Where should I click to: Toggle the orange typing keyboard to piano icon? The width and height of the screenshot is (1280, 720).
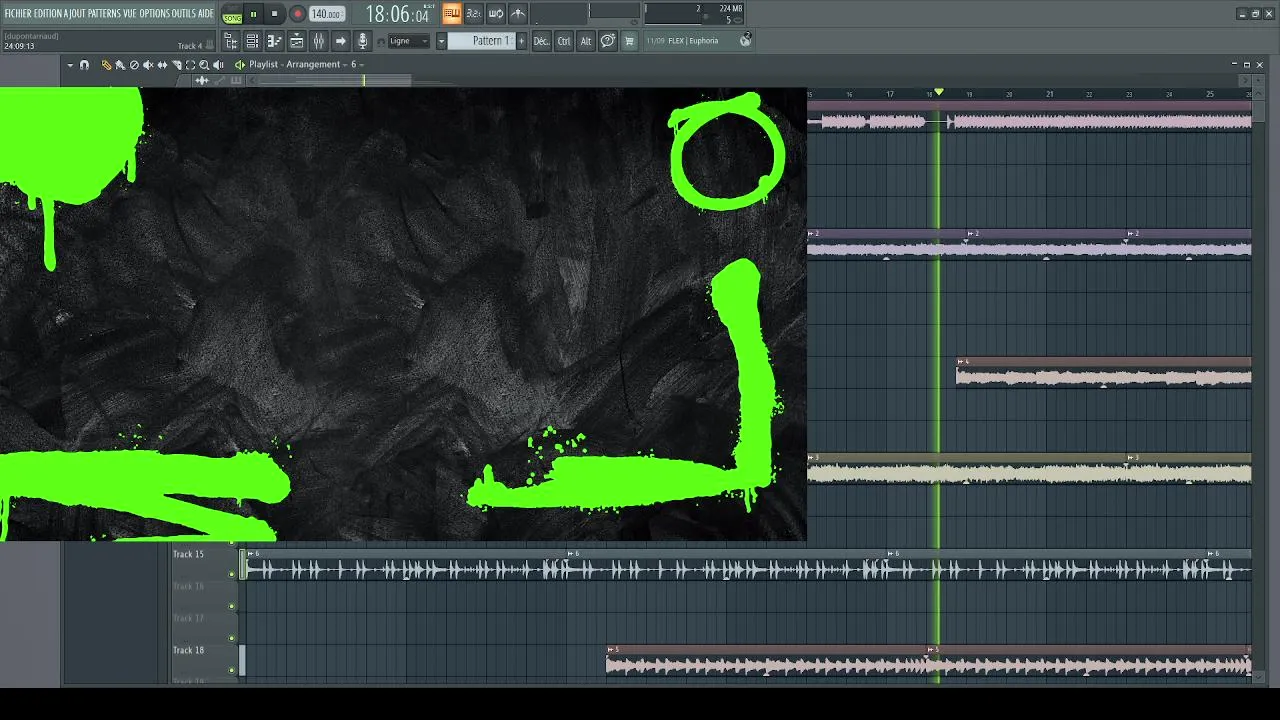451,13
